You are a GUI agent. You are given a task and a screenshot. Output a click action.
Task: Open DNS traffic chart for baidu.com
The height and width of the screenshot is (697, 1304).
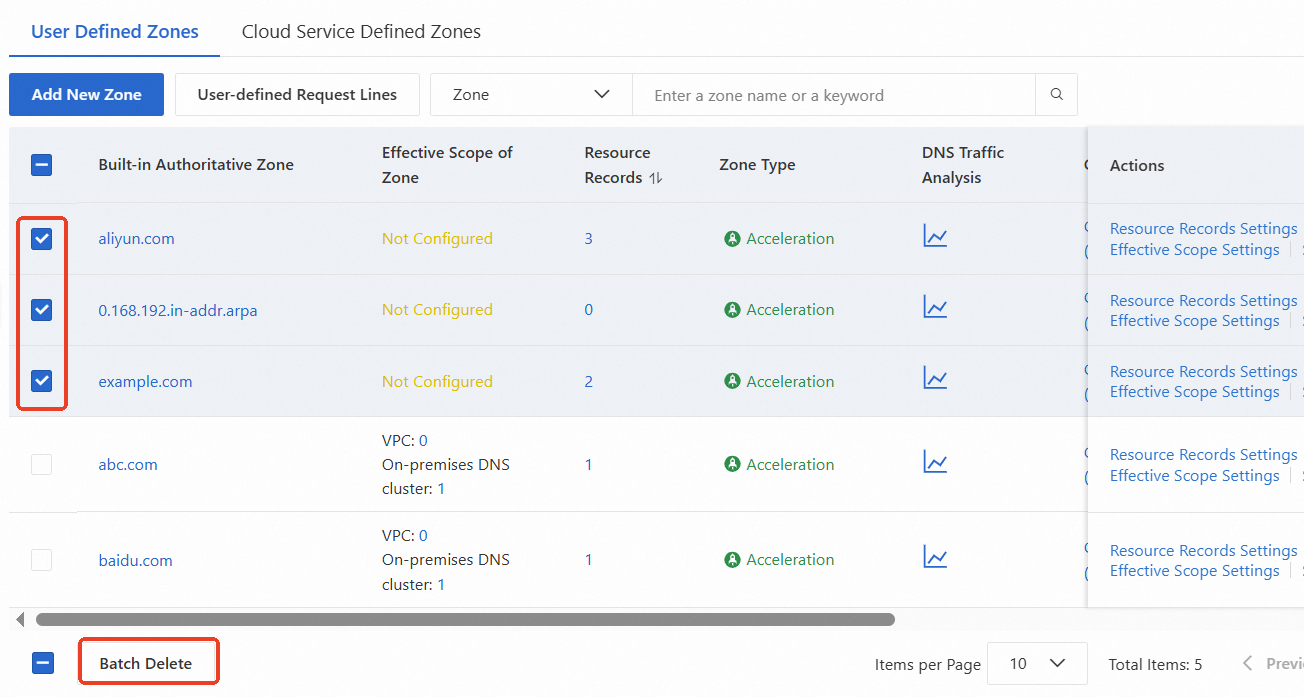[935, 558]
